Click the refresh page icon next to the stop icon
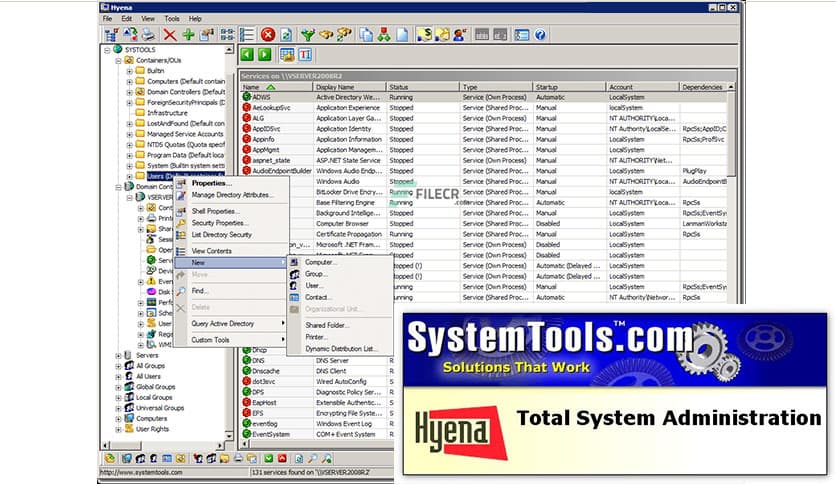836x484 pixels. coord(286,35)
